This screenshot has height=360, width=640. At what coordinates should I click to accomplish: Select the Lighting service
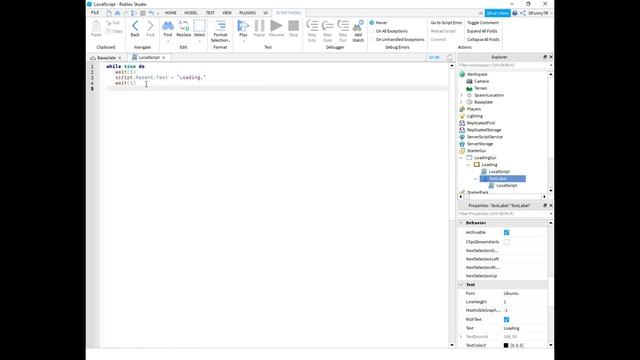click(474, 116)
